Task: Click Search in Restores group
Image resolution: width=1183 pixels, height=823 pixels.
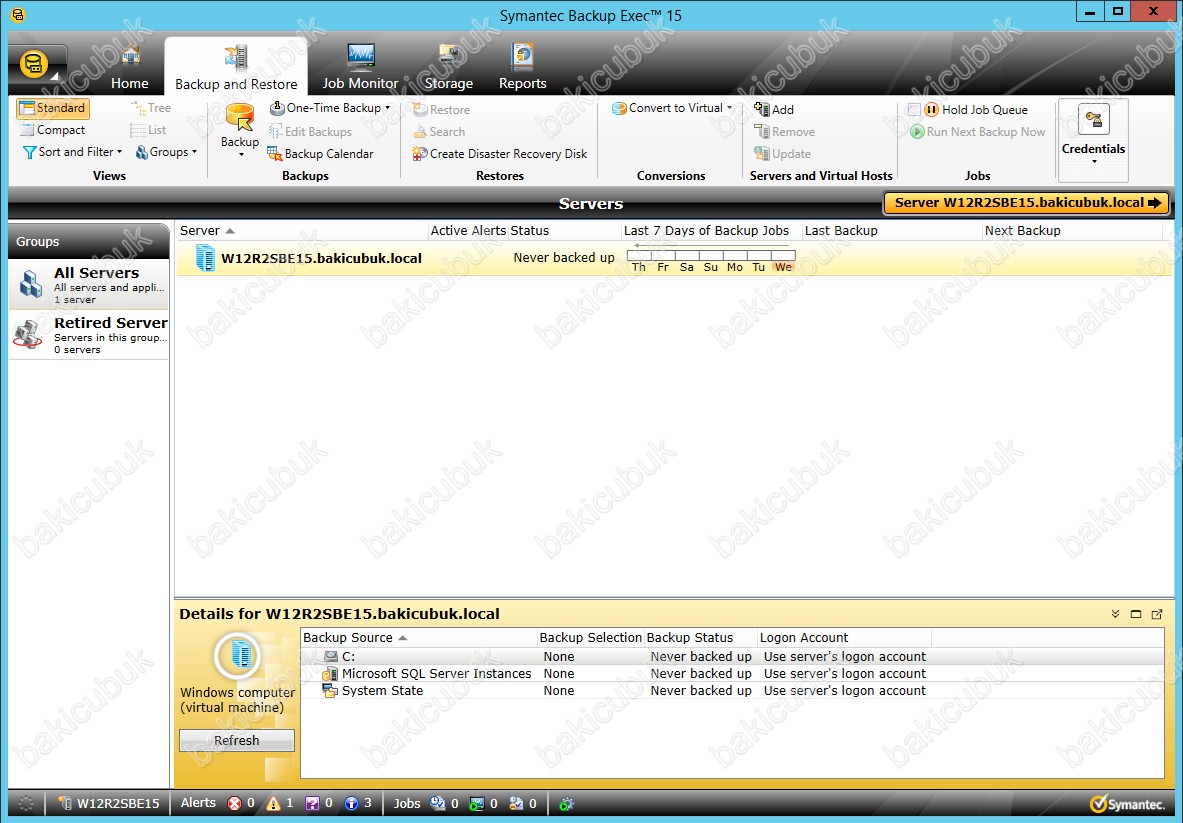Action: point(439,131)
